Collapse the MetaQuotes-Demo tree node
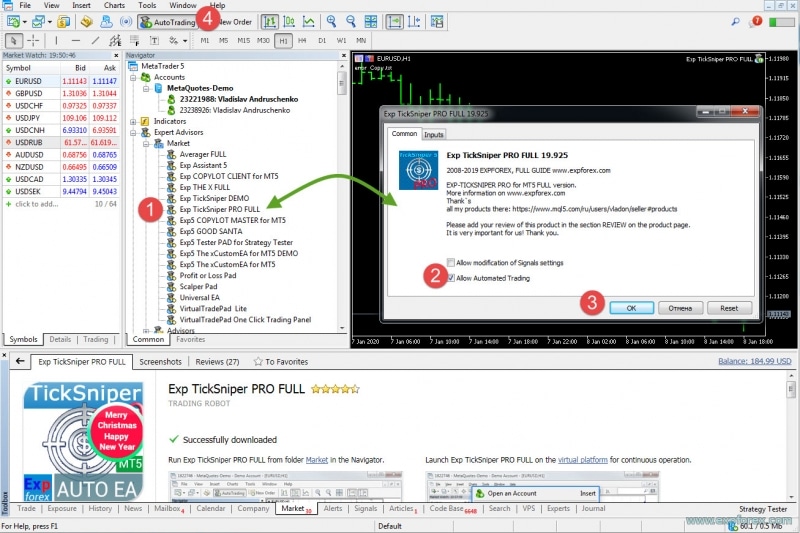The height and width of the screenshot is (533, 800). point(146,88)
